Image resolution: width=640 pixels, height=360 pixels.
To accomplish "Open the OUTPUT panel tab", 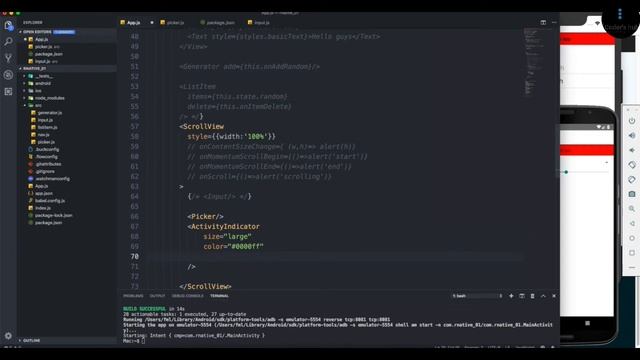I will coord(157,296).
